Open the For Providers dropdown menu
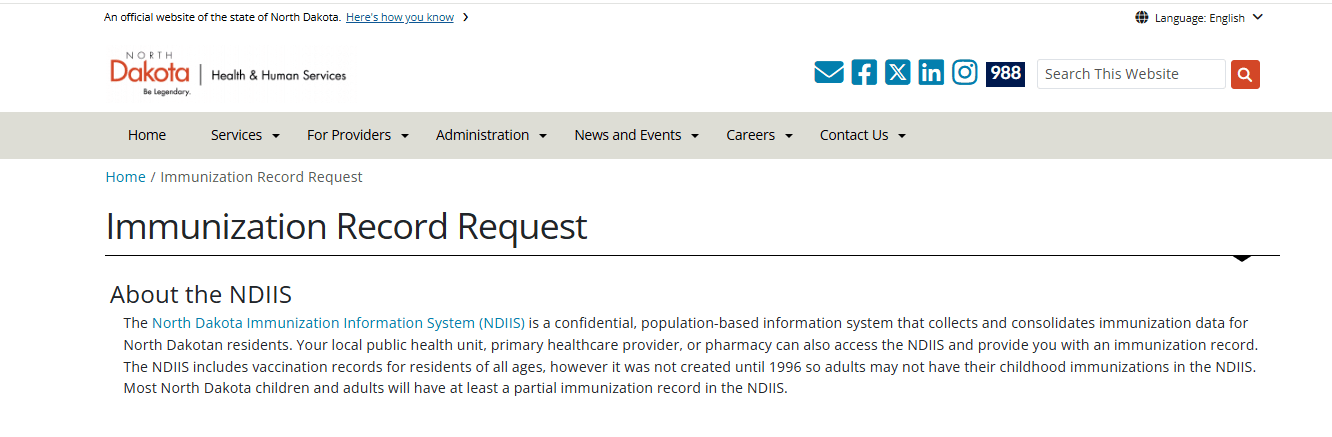This screenshot has height=437, width=1332. click(x=358, y=135)
